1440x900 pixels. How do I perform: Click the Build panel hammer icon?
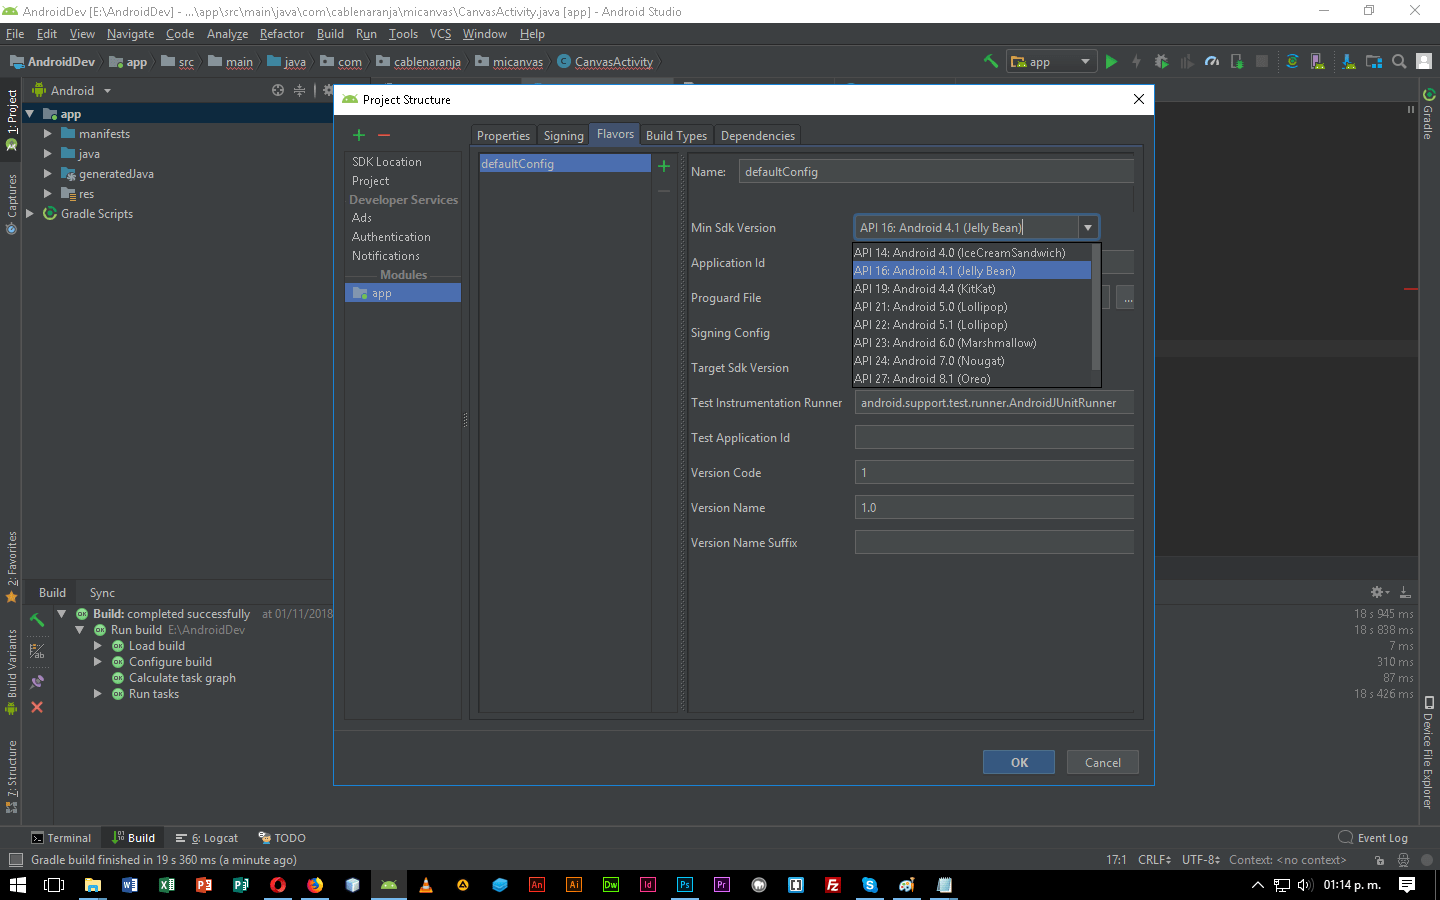click(37, 620)
